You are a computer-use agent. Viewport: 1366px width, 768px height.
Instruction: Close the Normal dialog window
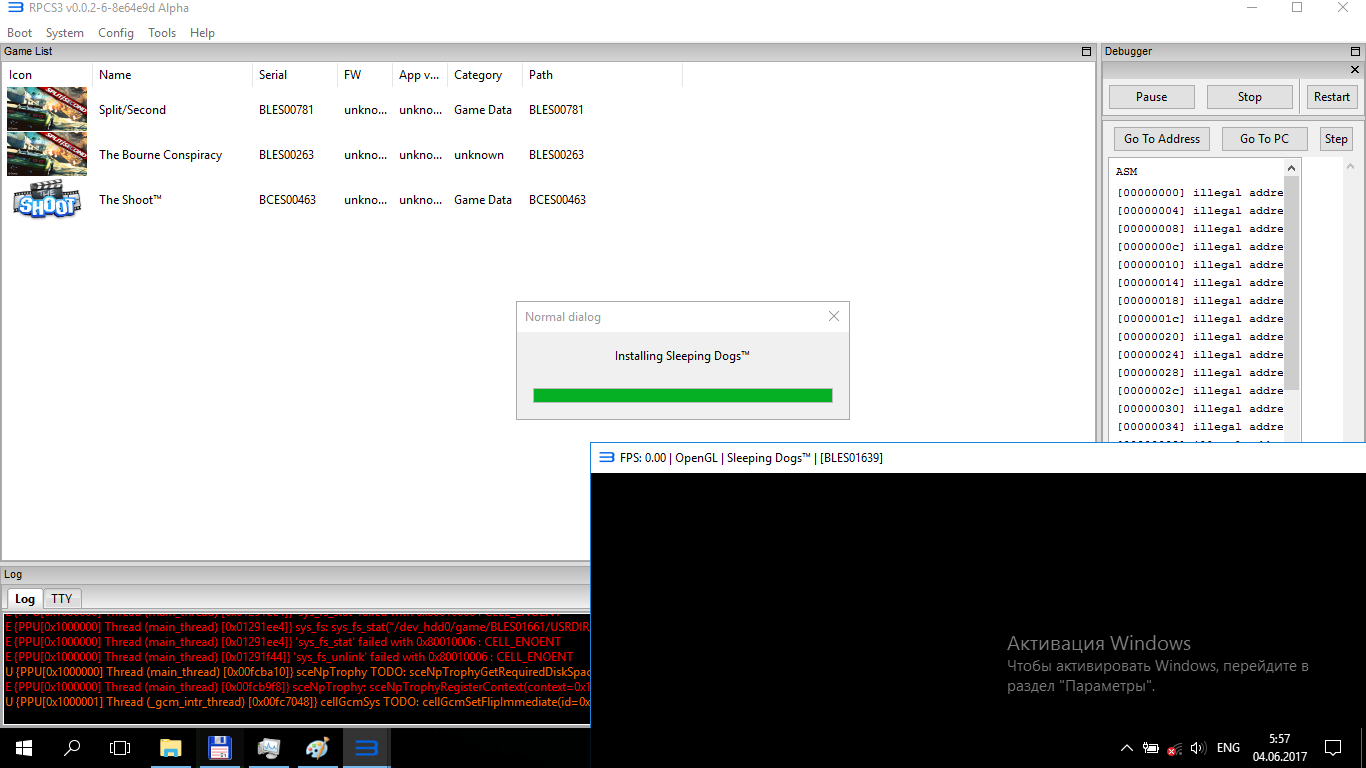coord(834,316)
